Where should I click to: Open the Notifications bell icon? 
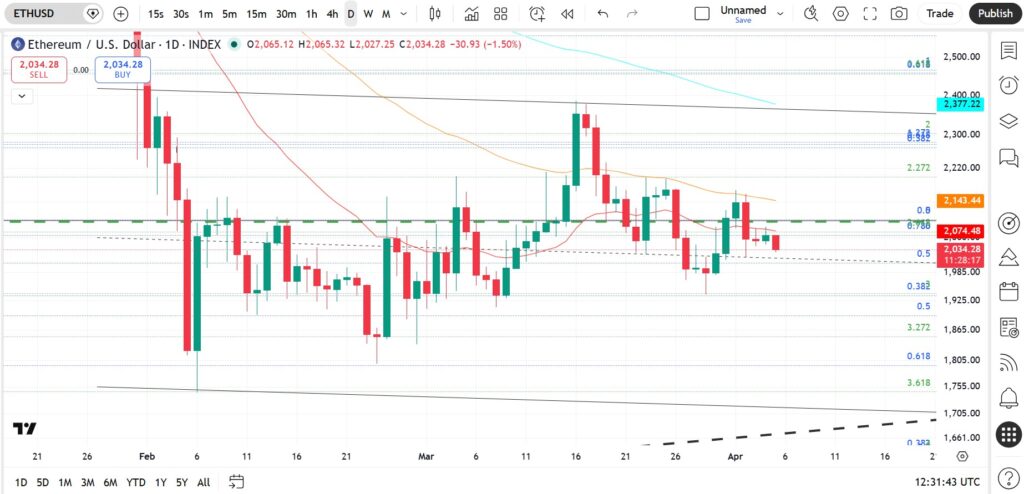[x=1009, y=396]
